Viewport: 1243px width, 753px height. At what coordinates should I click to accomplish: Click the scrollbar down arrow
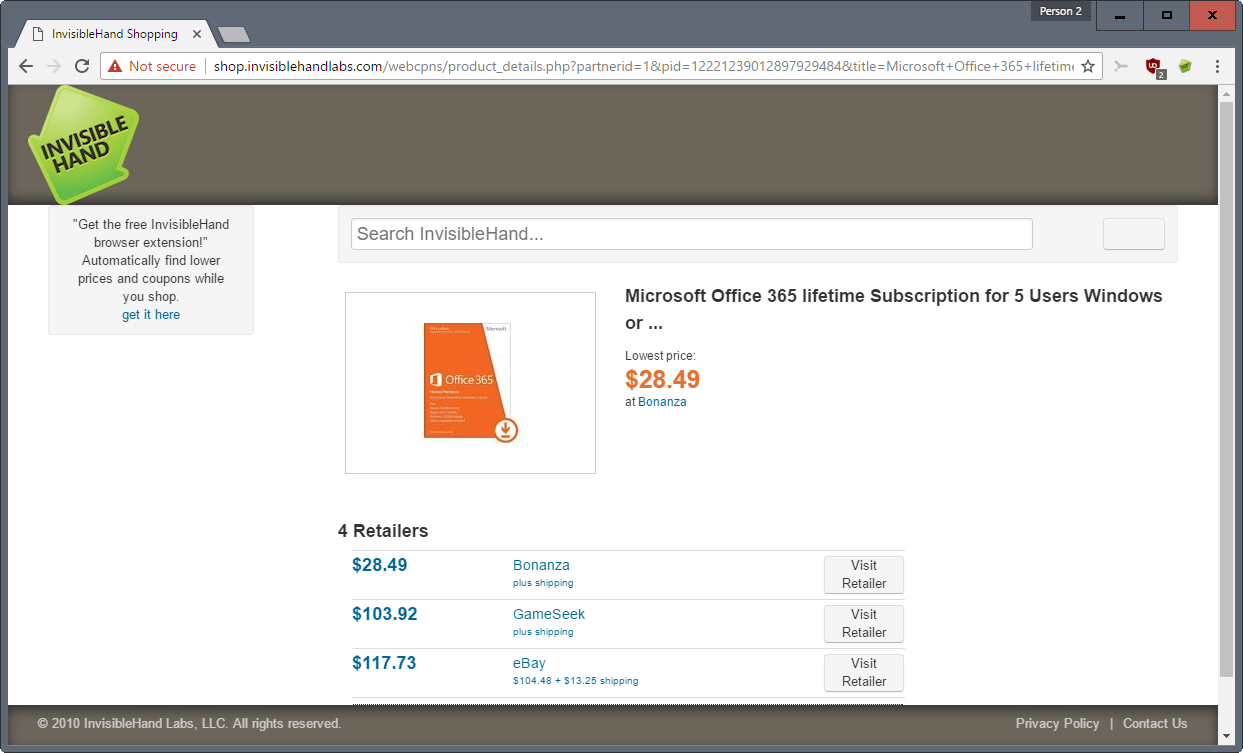pos(1226,738)
